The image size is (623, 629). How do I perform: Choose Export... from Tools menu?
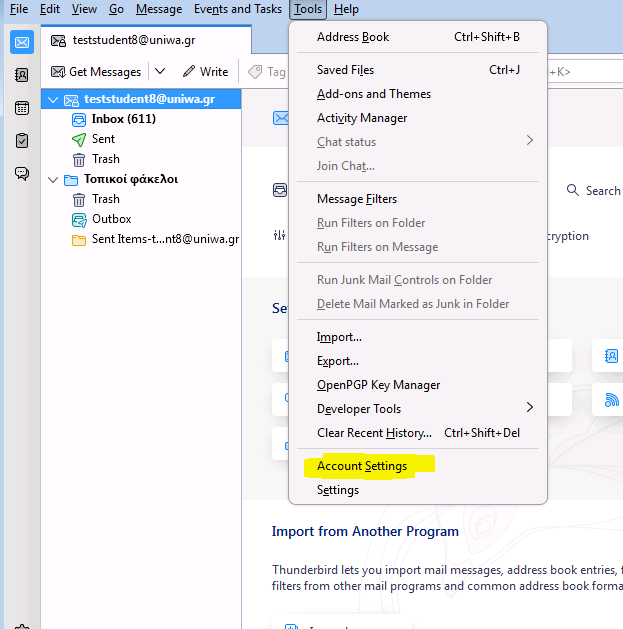coord(418,361)
